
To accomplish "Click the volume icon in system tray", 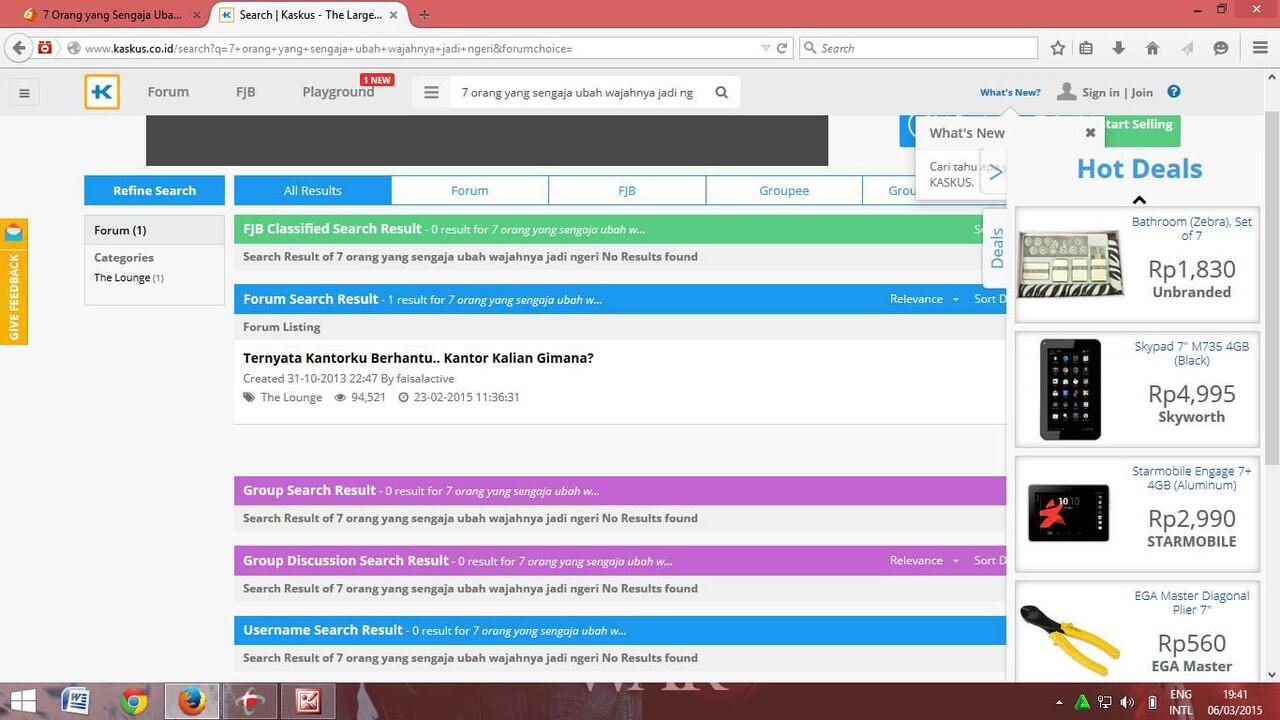I will (x=1128, y=702).
